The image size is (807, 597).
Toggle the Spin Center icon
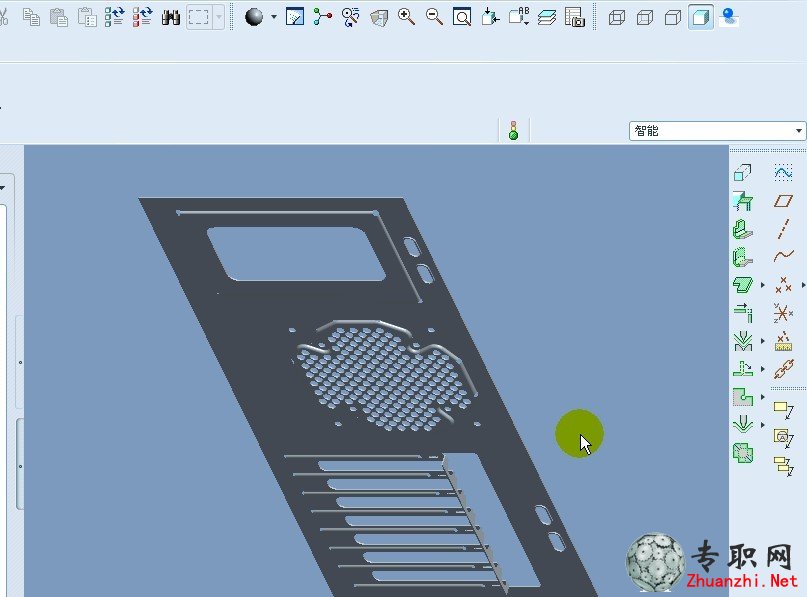click(323, 17)
